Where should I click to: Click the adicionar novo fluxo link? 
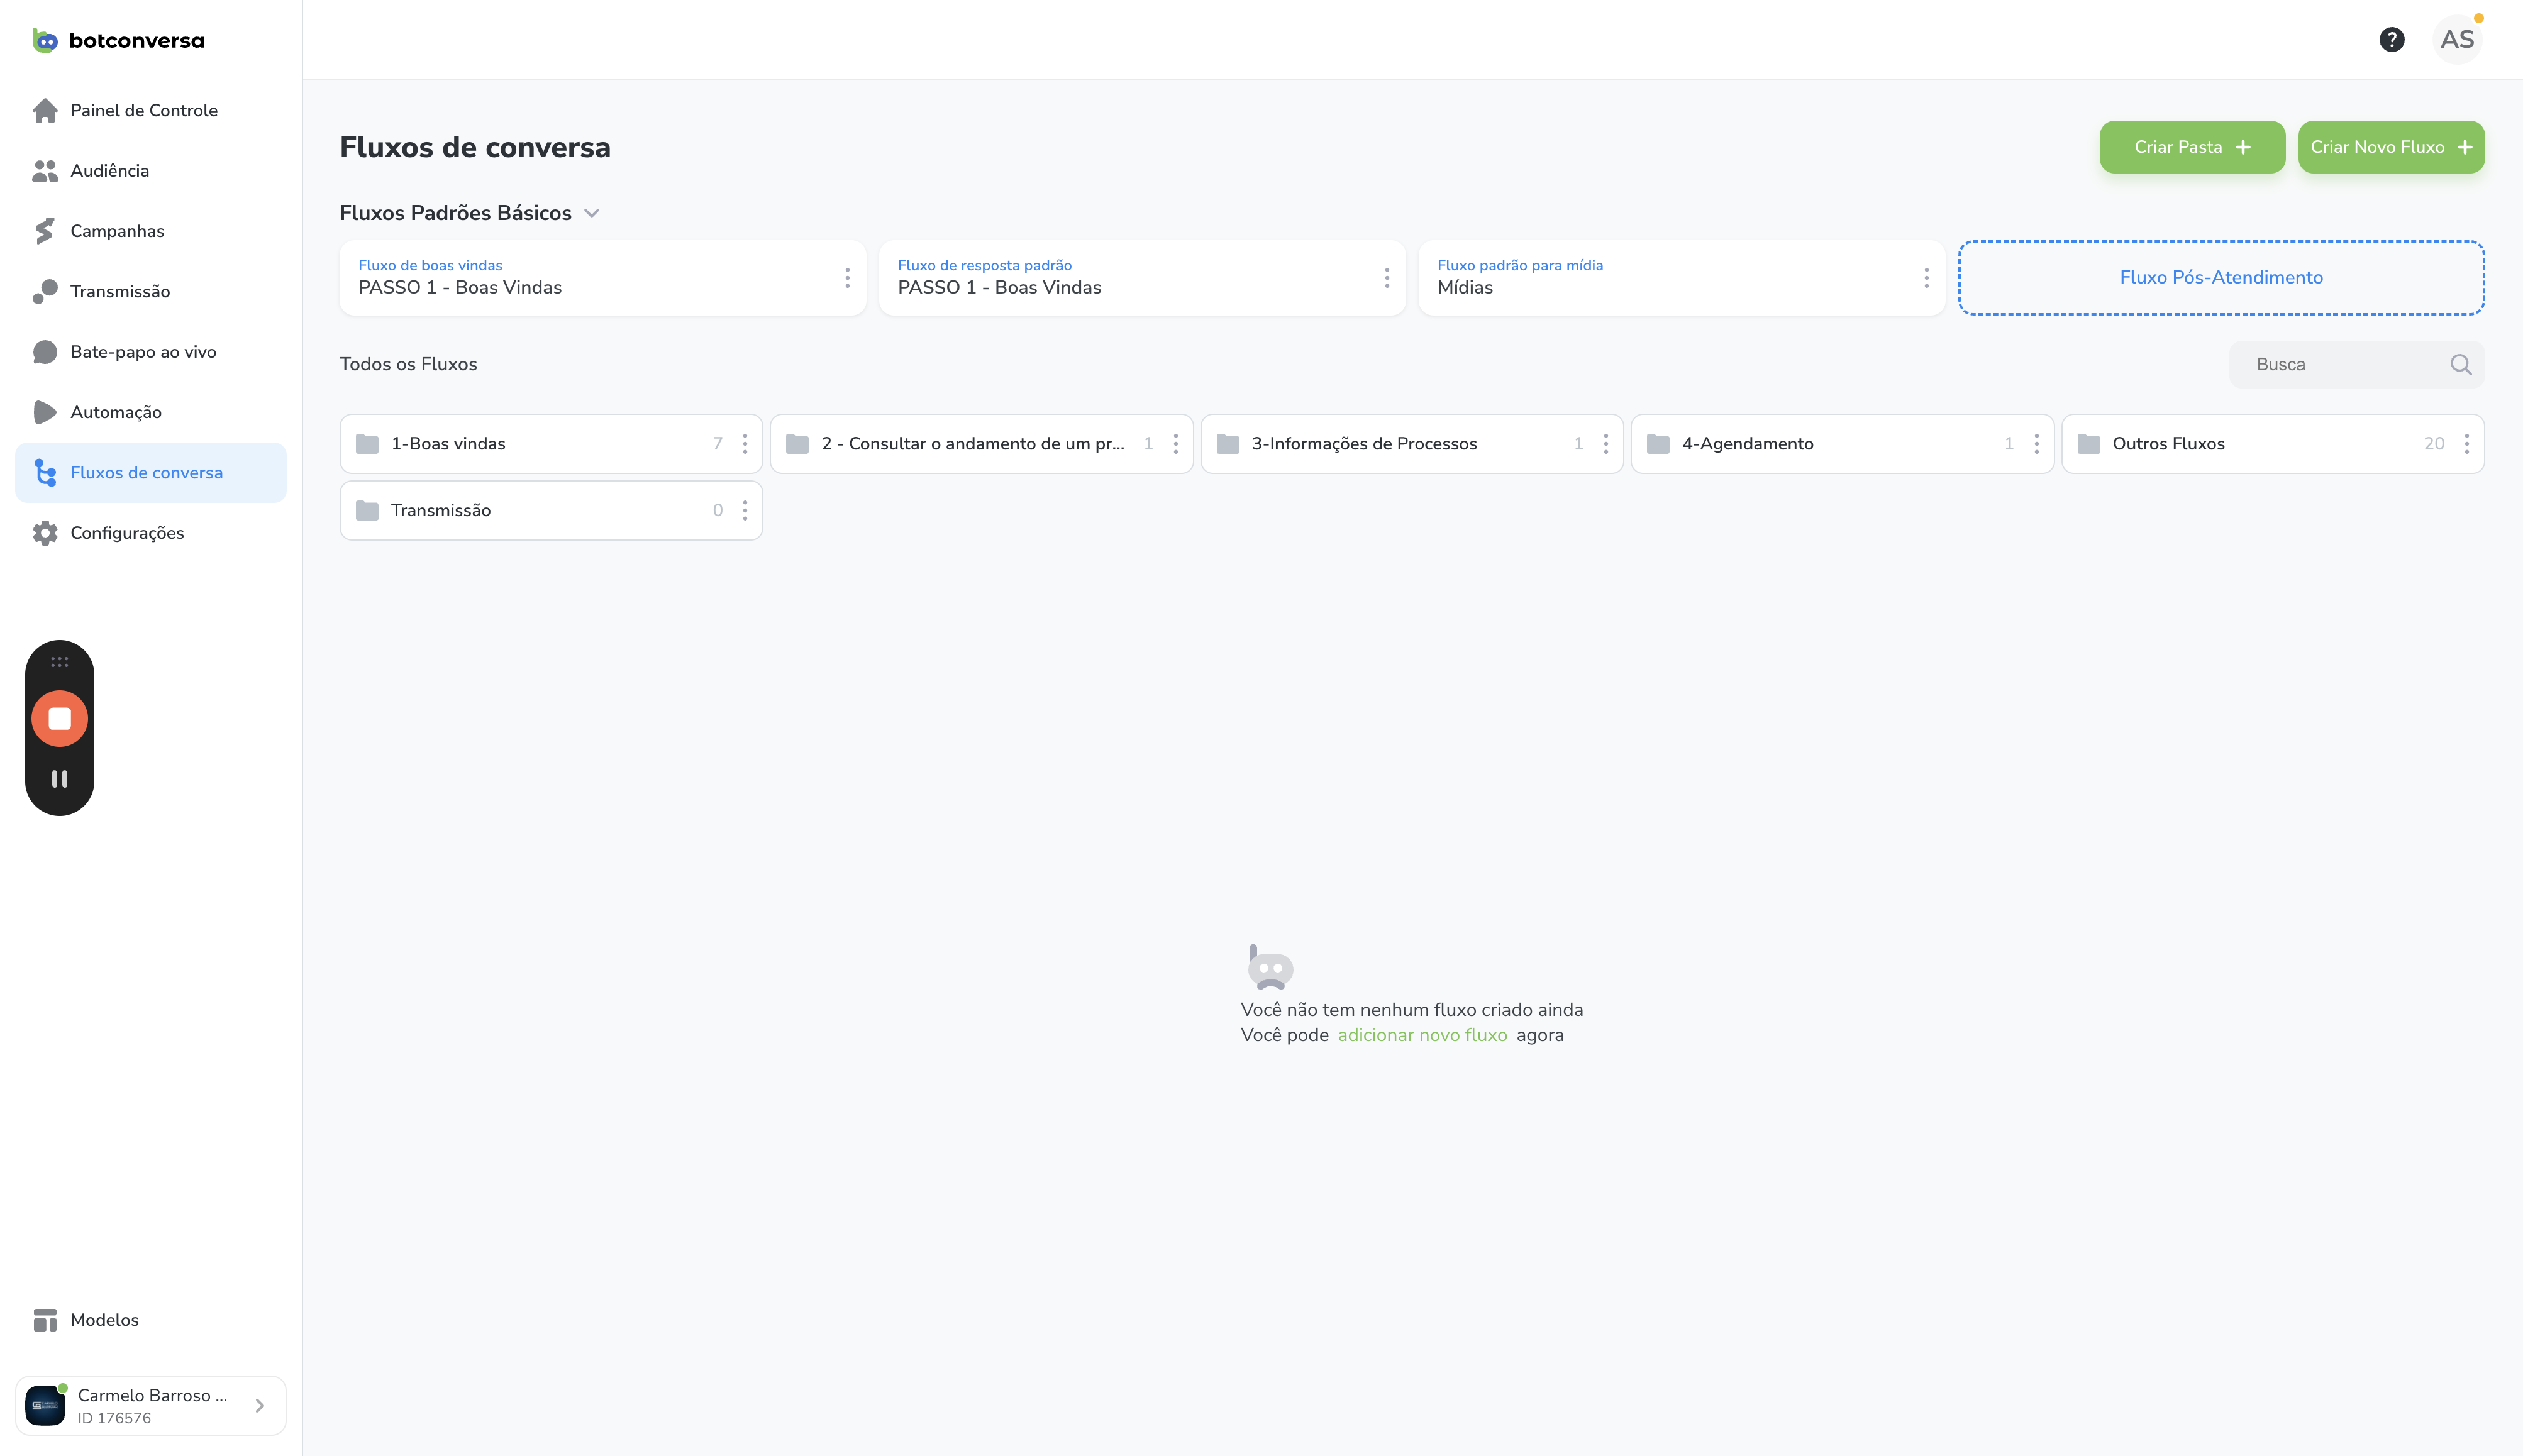[1421, 1035]
